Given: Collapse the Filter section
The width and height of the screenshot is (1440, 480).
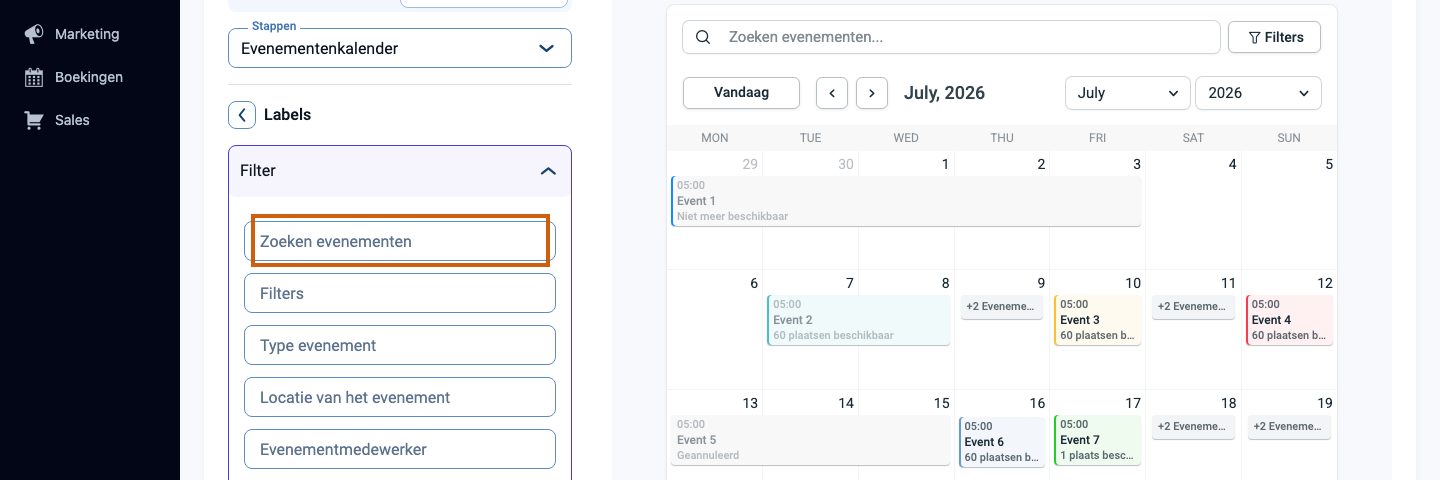Looking at the screenshot, I should point(548,171).
